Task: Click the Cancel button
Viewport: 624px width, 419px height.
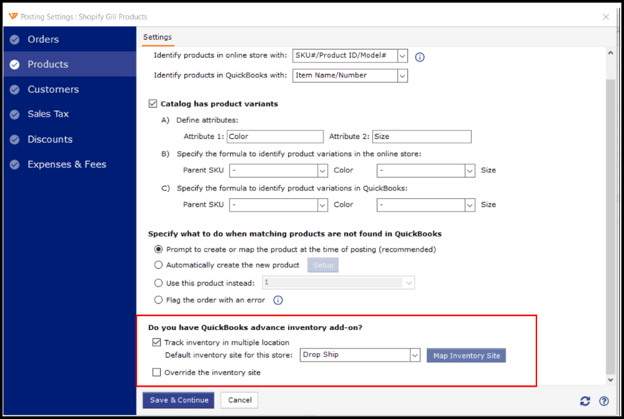Action: pyautogui.click(x=240, y=400)
